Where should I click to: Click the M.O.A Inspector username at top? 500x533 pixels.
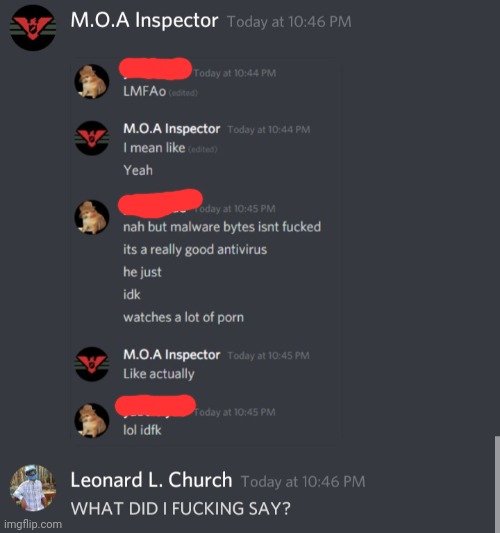point(144,20)
